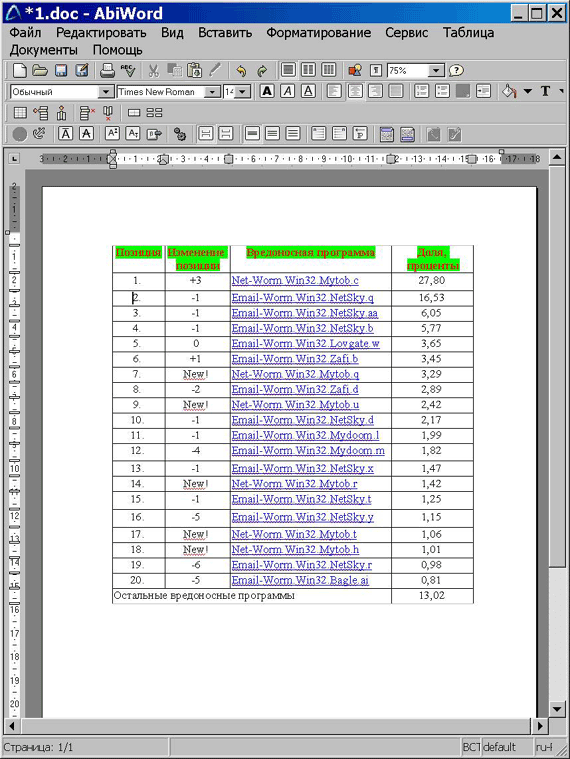Toggle bold formatting button
Viewport: 570px width, 759px height.
pos(267,91)
